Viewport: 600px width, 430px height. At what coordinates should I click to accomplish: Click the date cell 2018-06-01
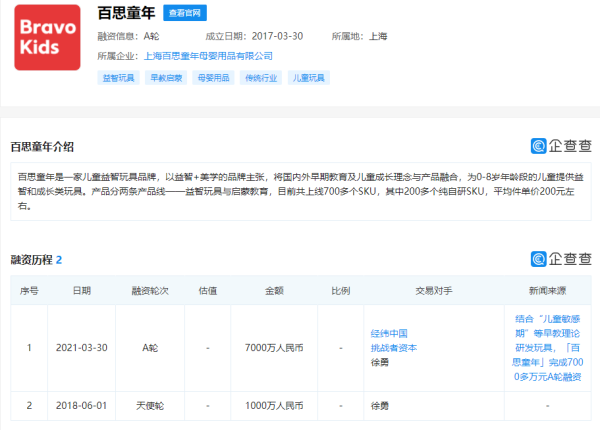tap(82, 406)
